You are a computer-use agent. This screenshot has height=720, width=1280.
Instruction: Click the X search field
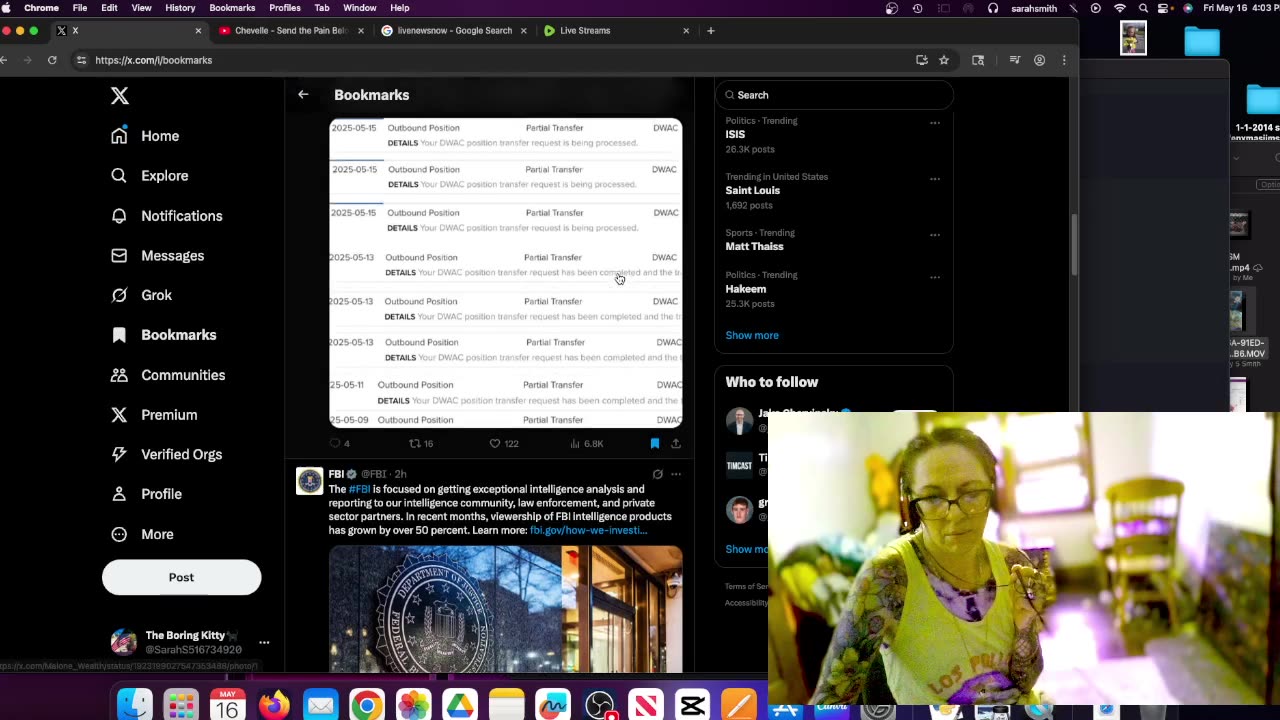click(834, 95)
